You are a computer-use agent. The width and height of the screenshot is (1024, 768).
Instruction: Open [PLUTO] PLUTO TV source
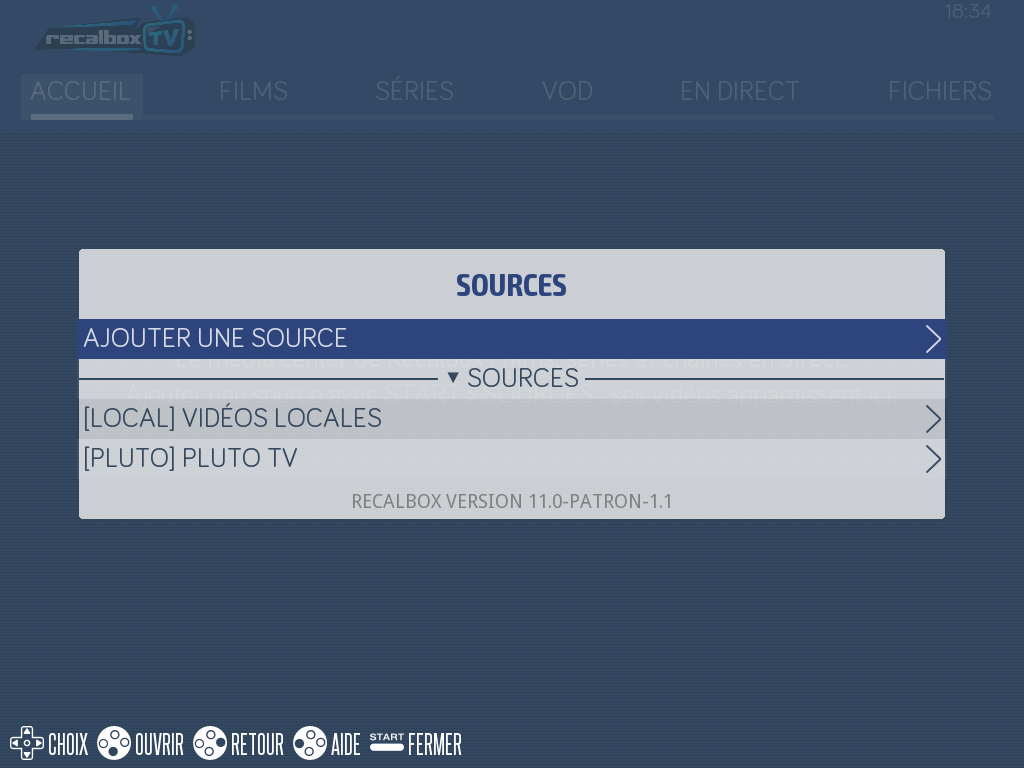[x=512, y=458]
